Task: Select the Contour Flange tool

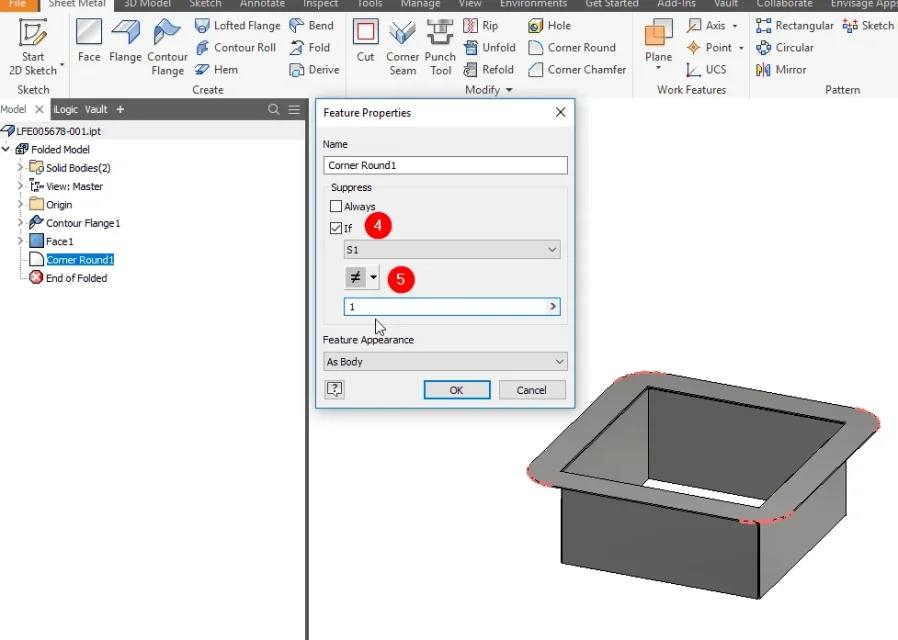Action: pos(167,47)
